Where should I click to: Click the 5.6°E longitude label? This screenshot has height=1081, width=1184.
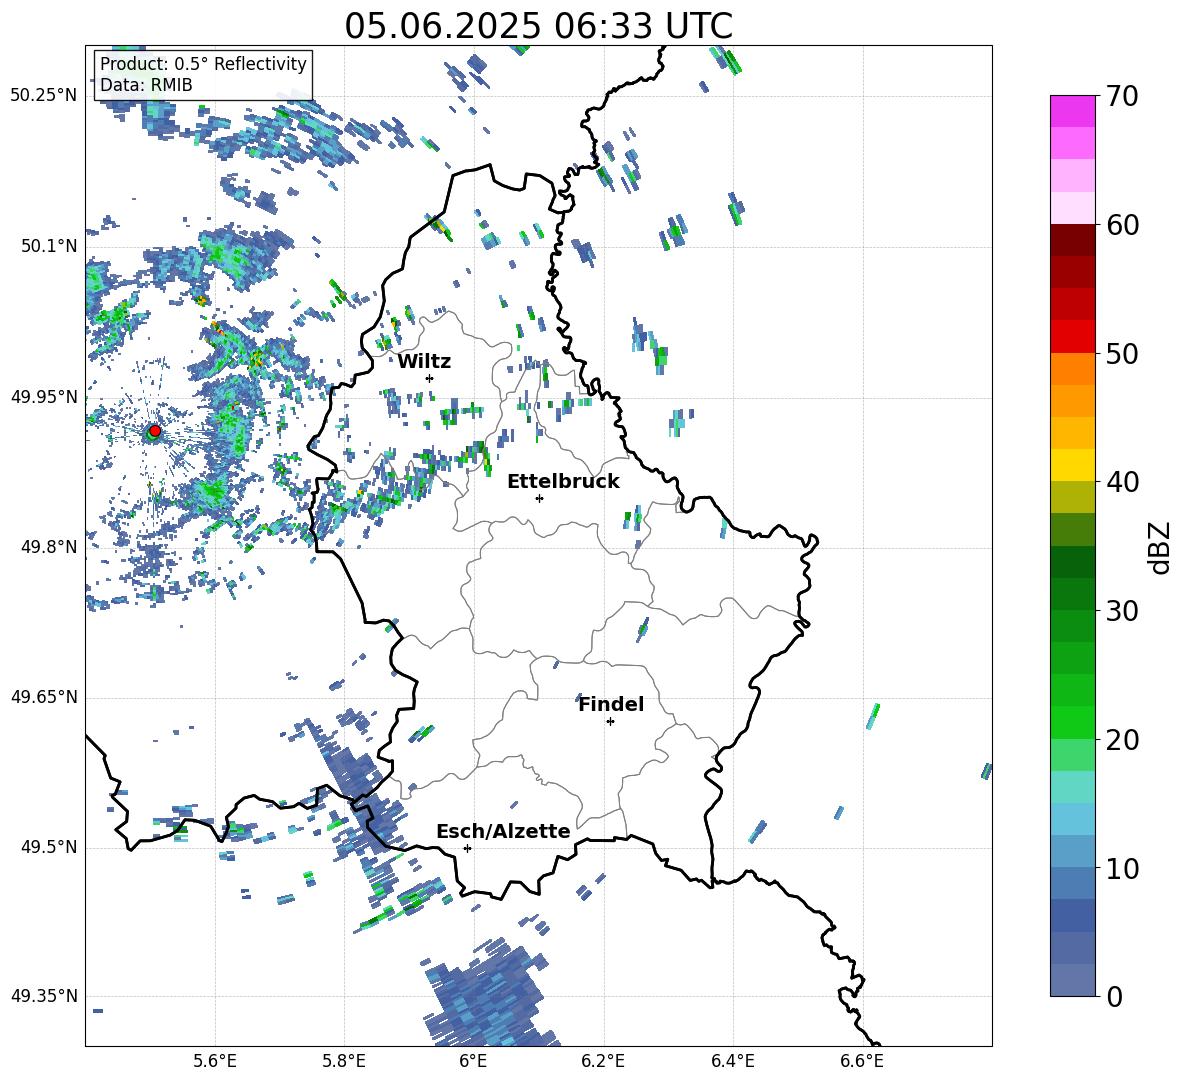[x=215, y=1062]
